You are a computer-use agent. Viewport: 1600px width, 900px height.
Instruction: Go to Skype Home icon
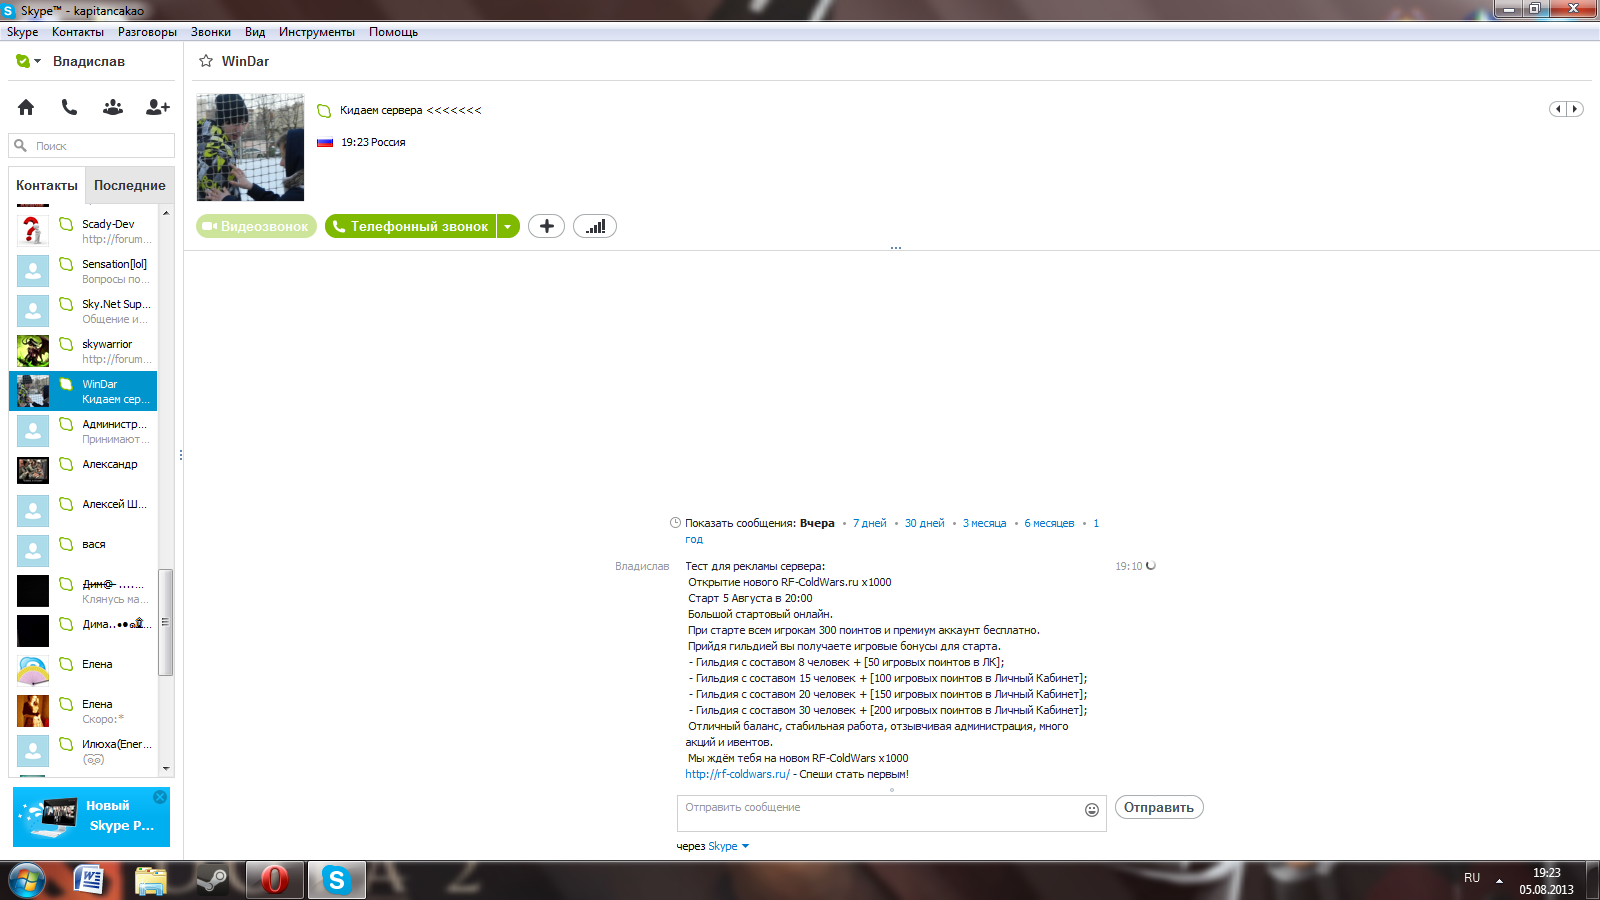click(26, 107)
